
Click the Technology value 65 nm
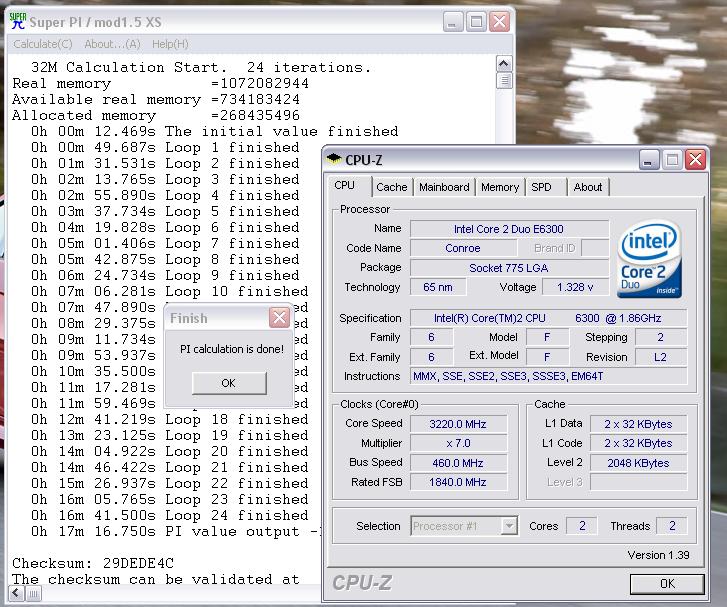pos(438,287)
